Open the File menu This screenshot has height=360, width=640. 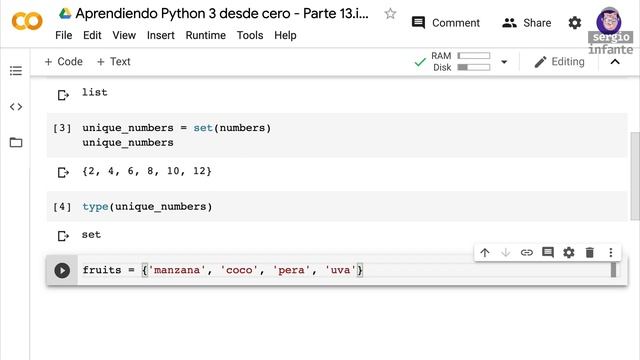click(64, 36)
